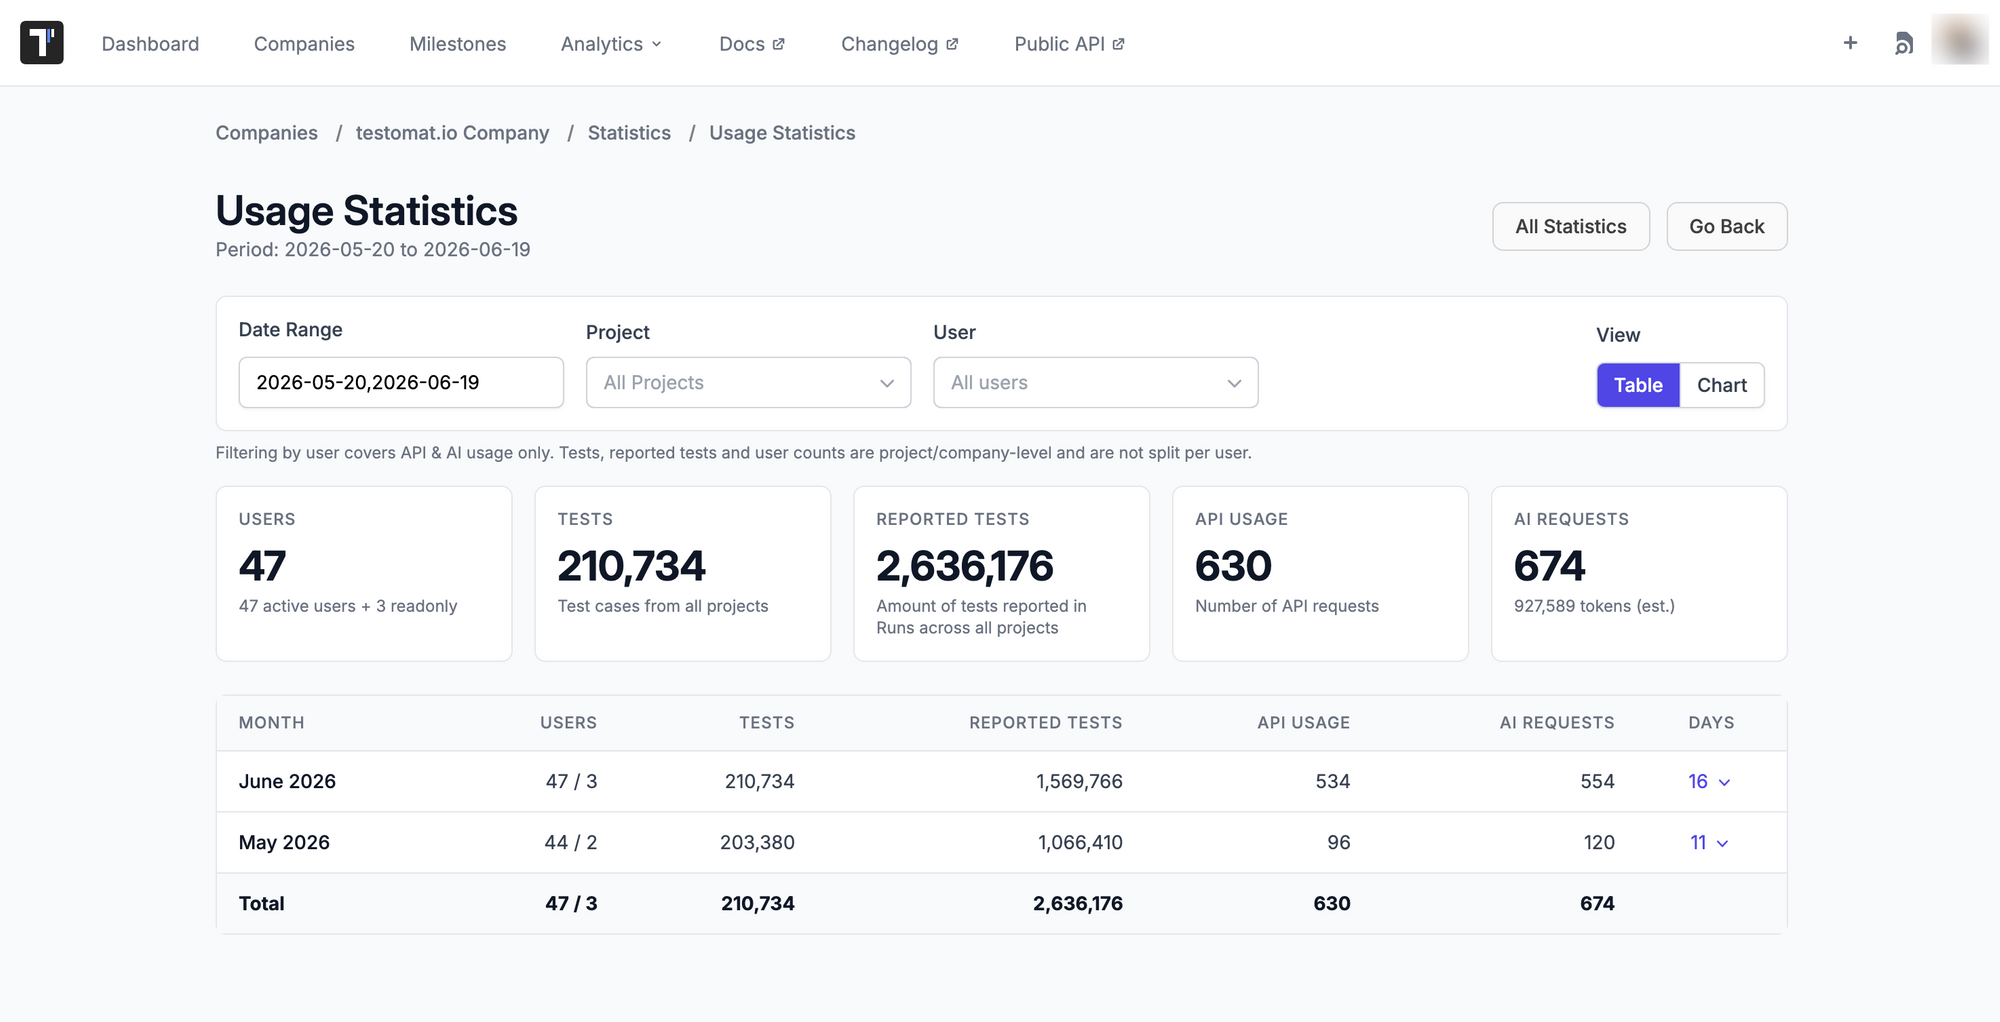Image resolution: width=2000 pixels, height=1022 pixels.
Task: Click cell 44 / 2 in May row
Action: coord(571,843)
